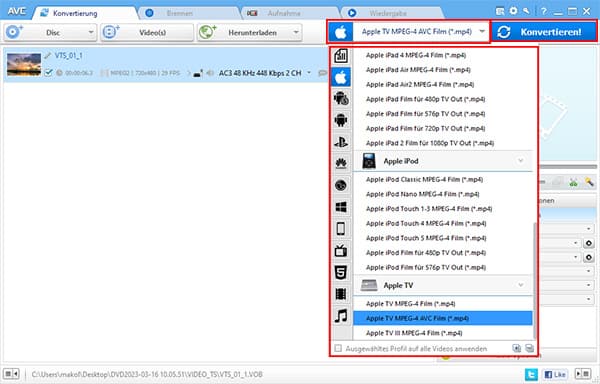Open the AC3 audio track dropdown arrow
The height and width of the screenshot is (384, 600).
point(309,73)
